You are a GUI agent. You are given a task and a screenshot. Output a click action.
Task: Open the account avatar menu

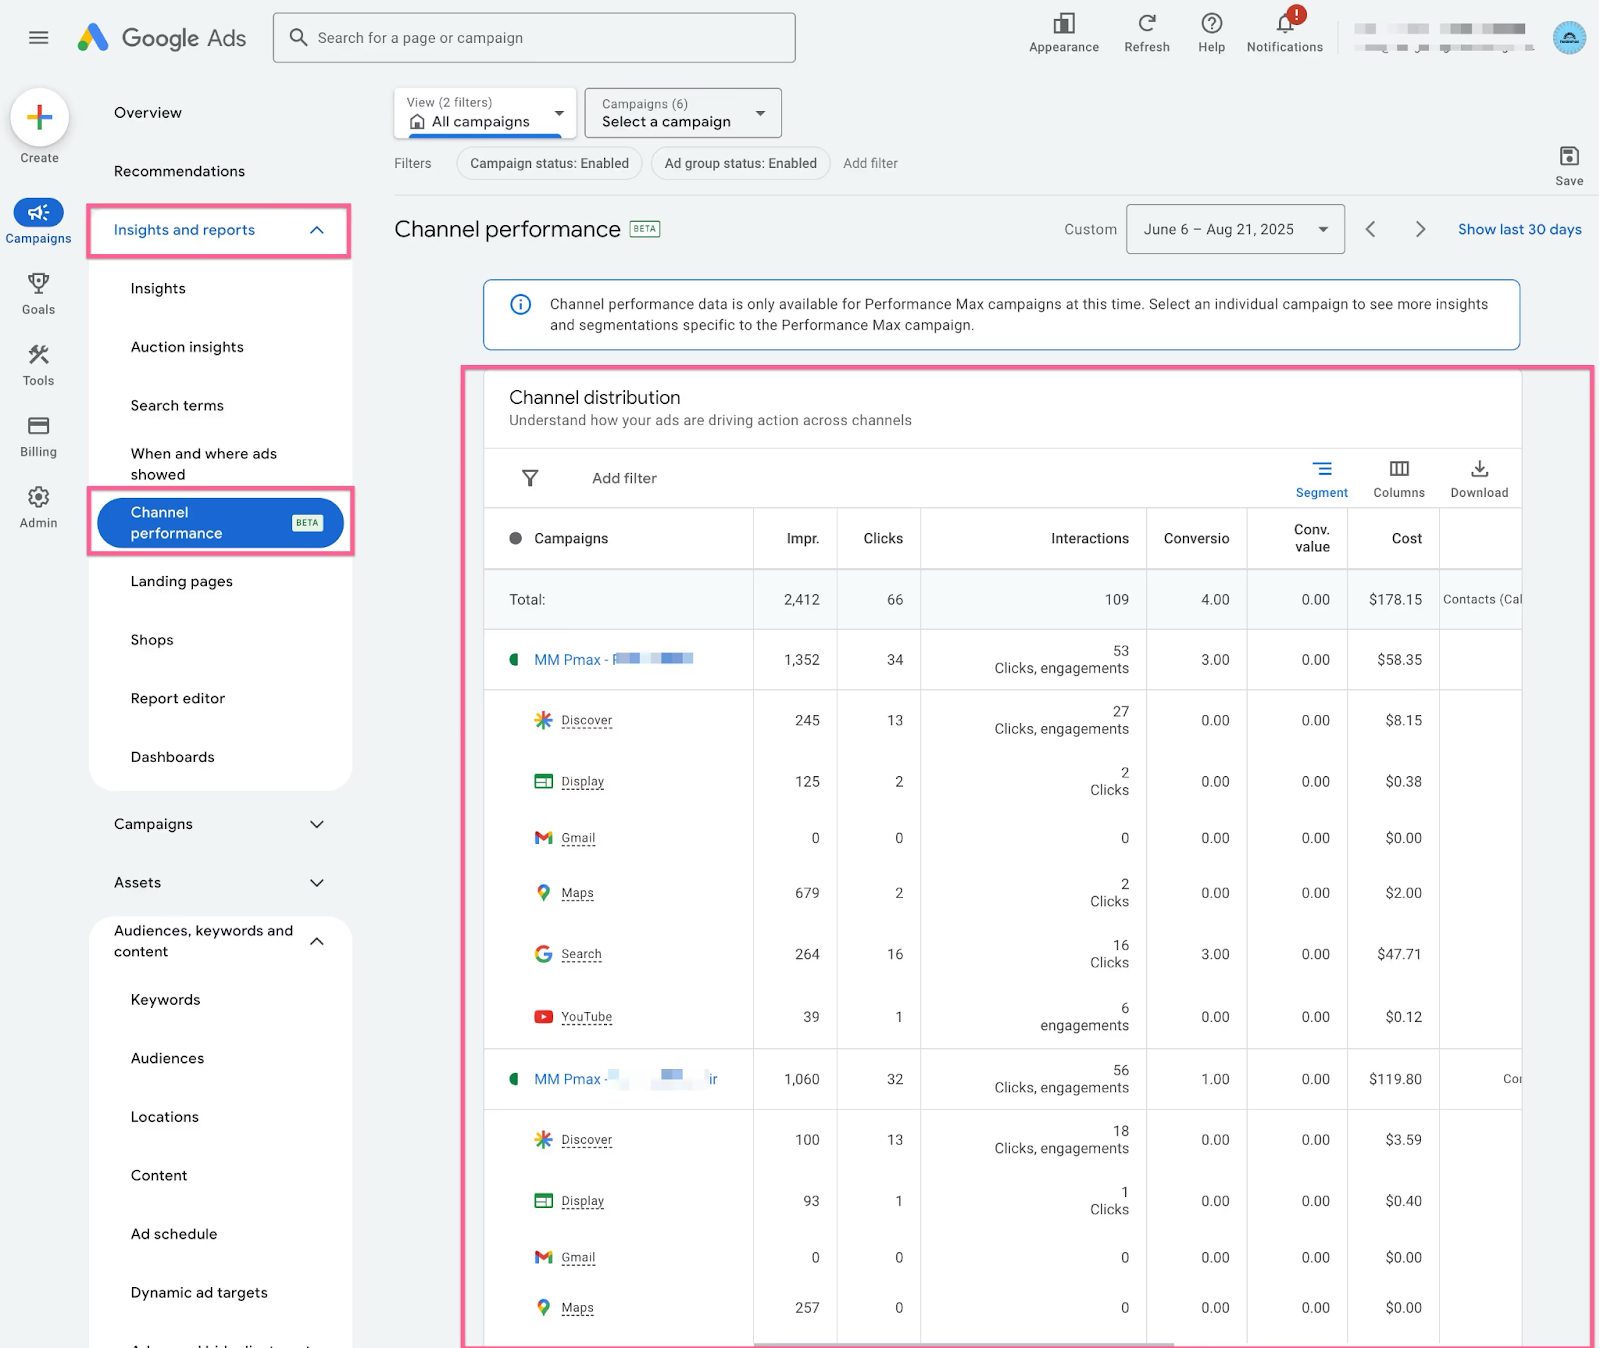1569,38
